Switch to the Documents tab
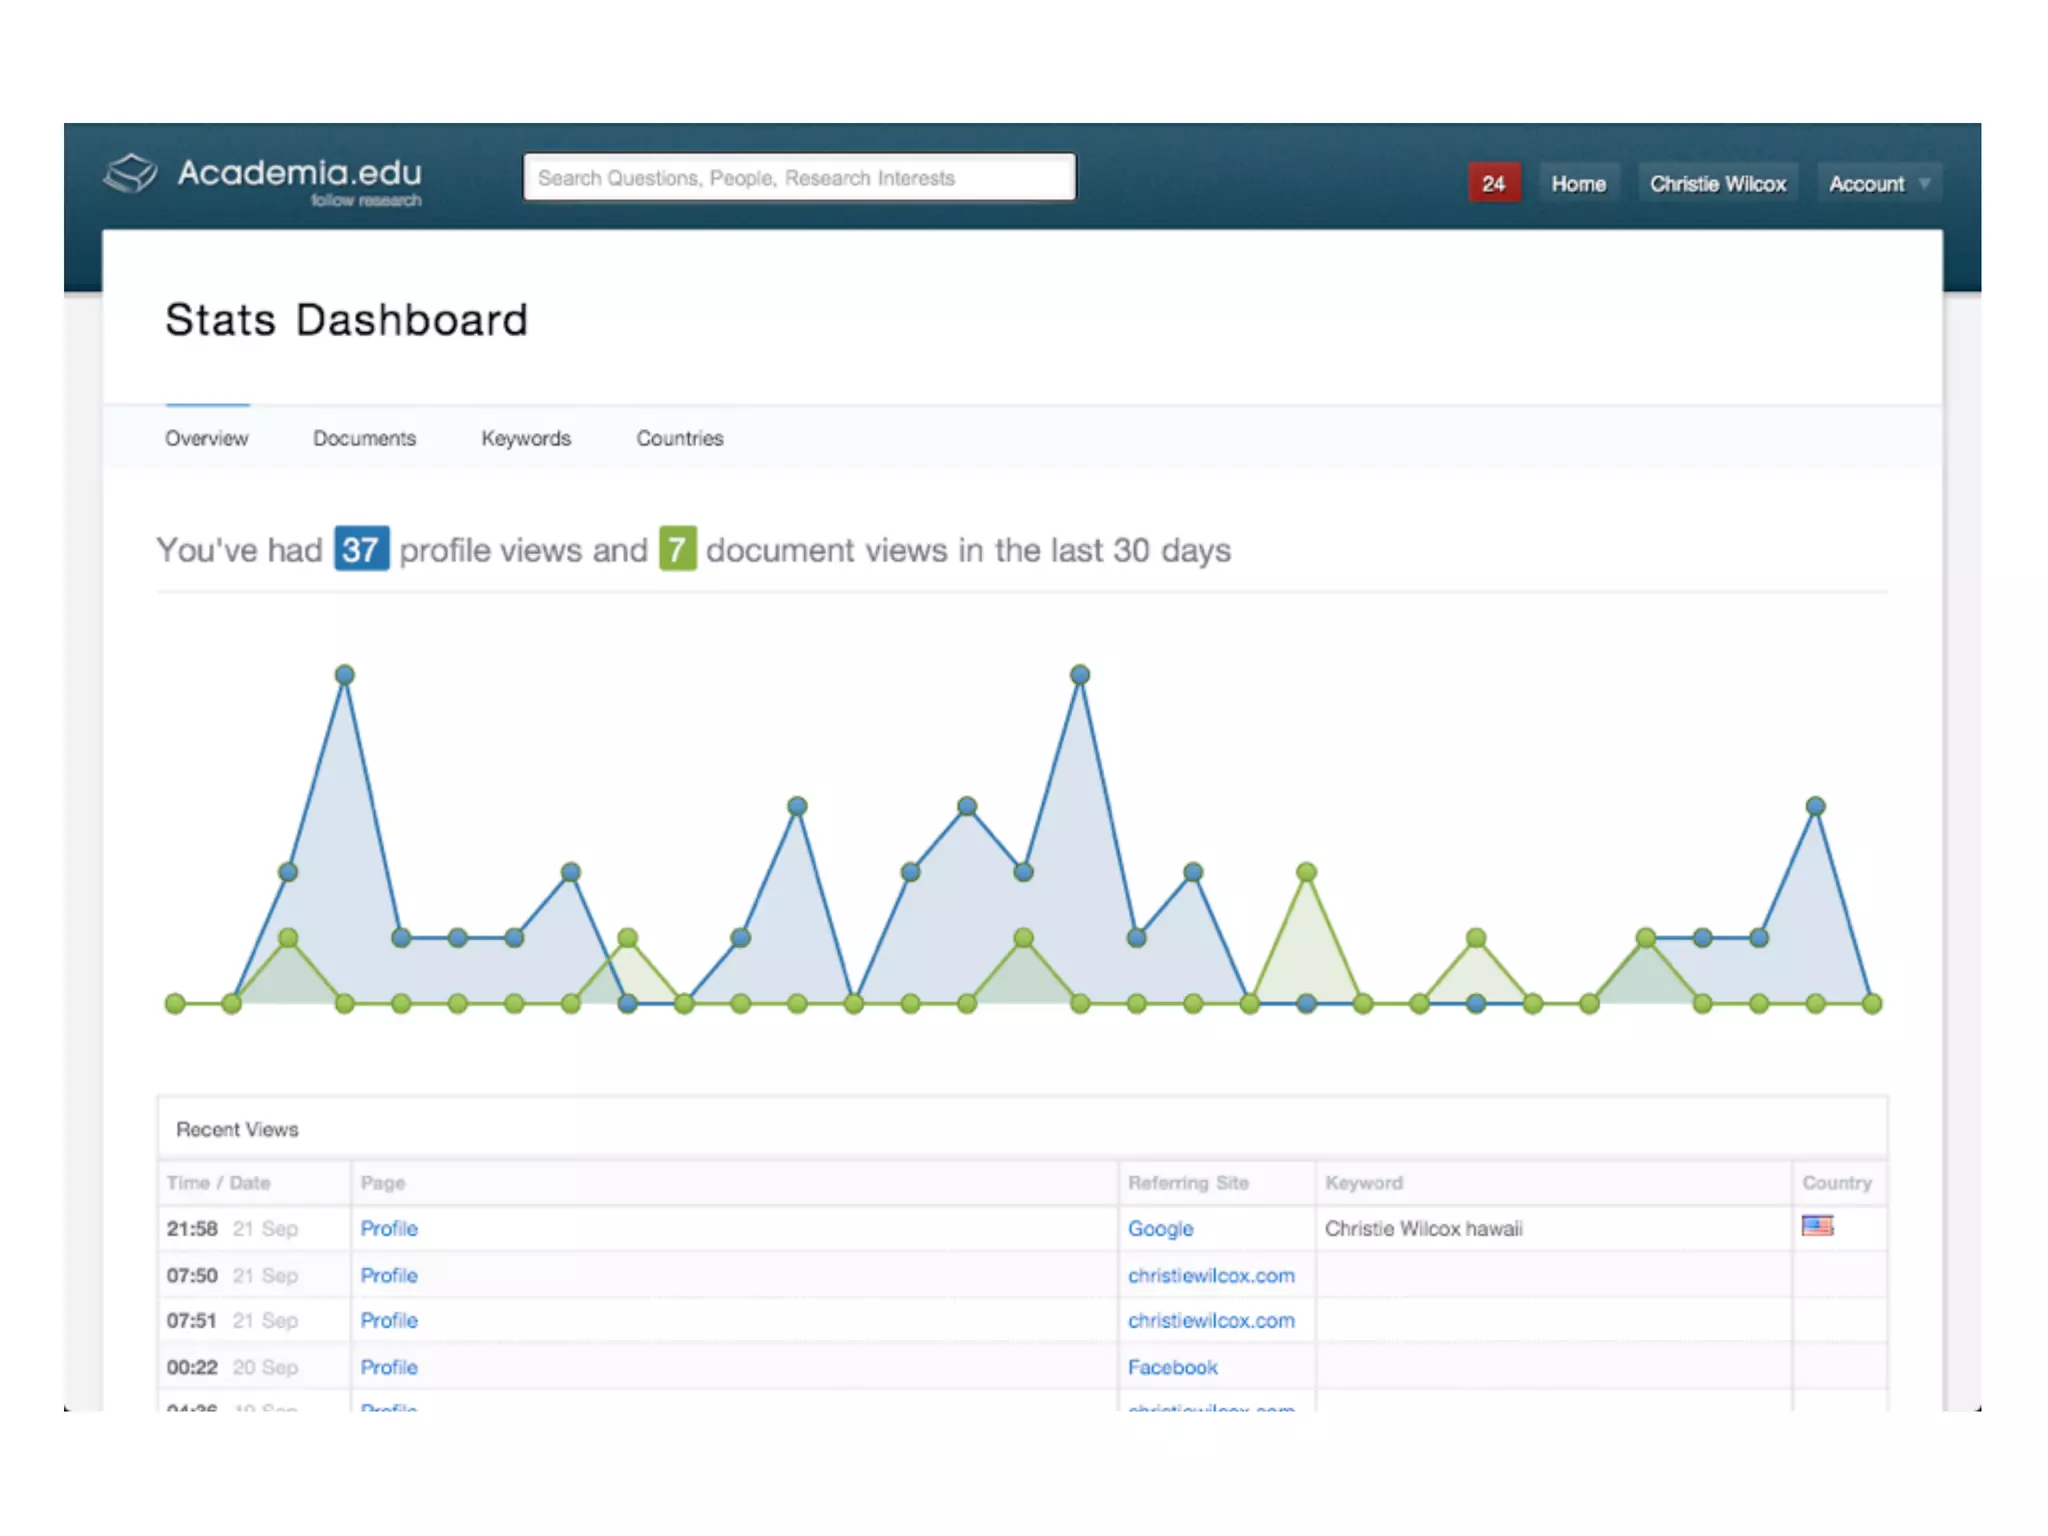The height and width of the screenshot is (1536, 2048). click(x=364, y=438)
